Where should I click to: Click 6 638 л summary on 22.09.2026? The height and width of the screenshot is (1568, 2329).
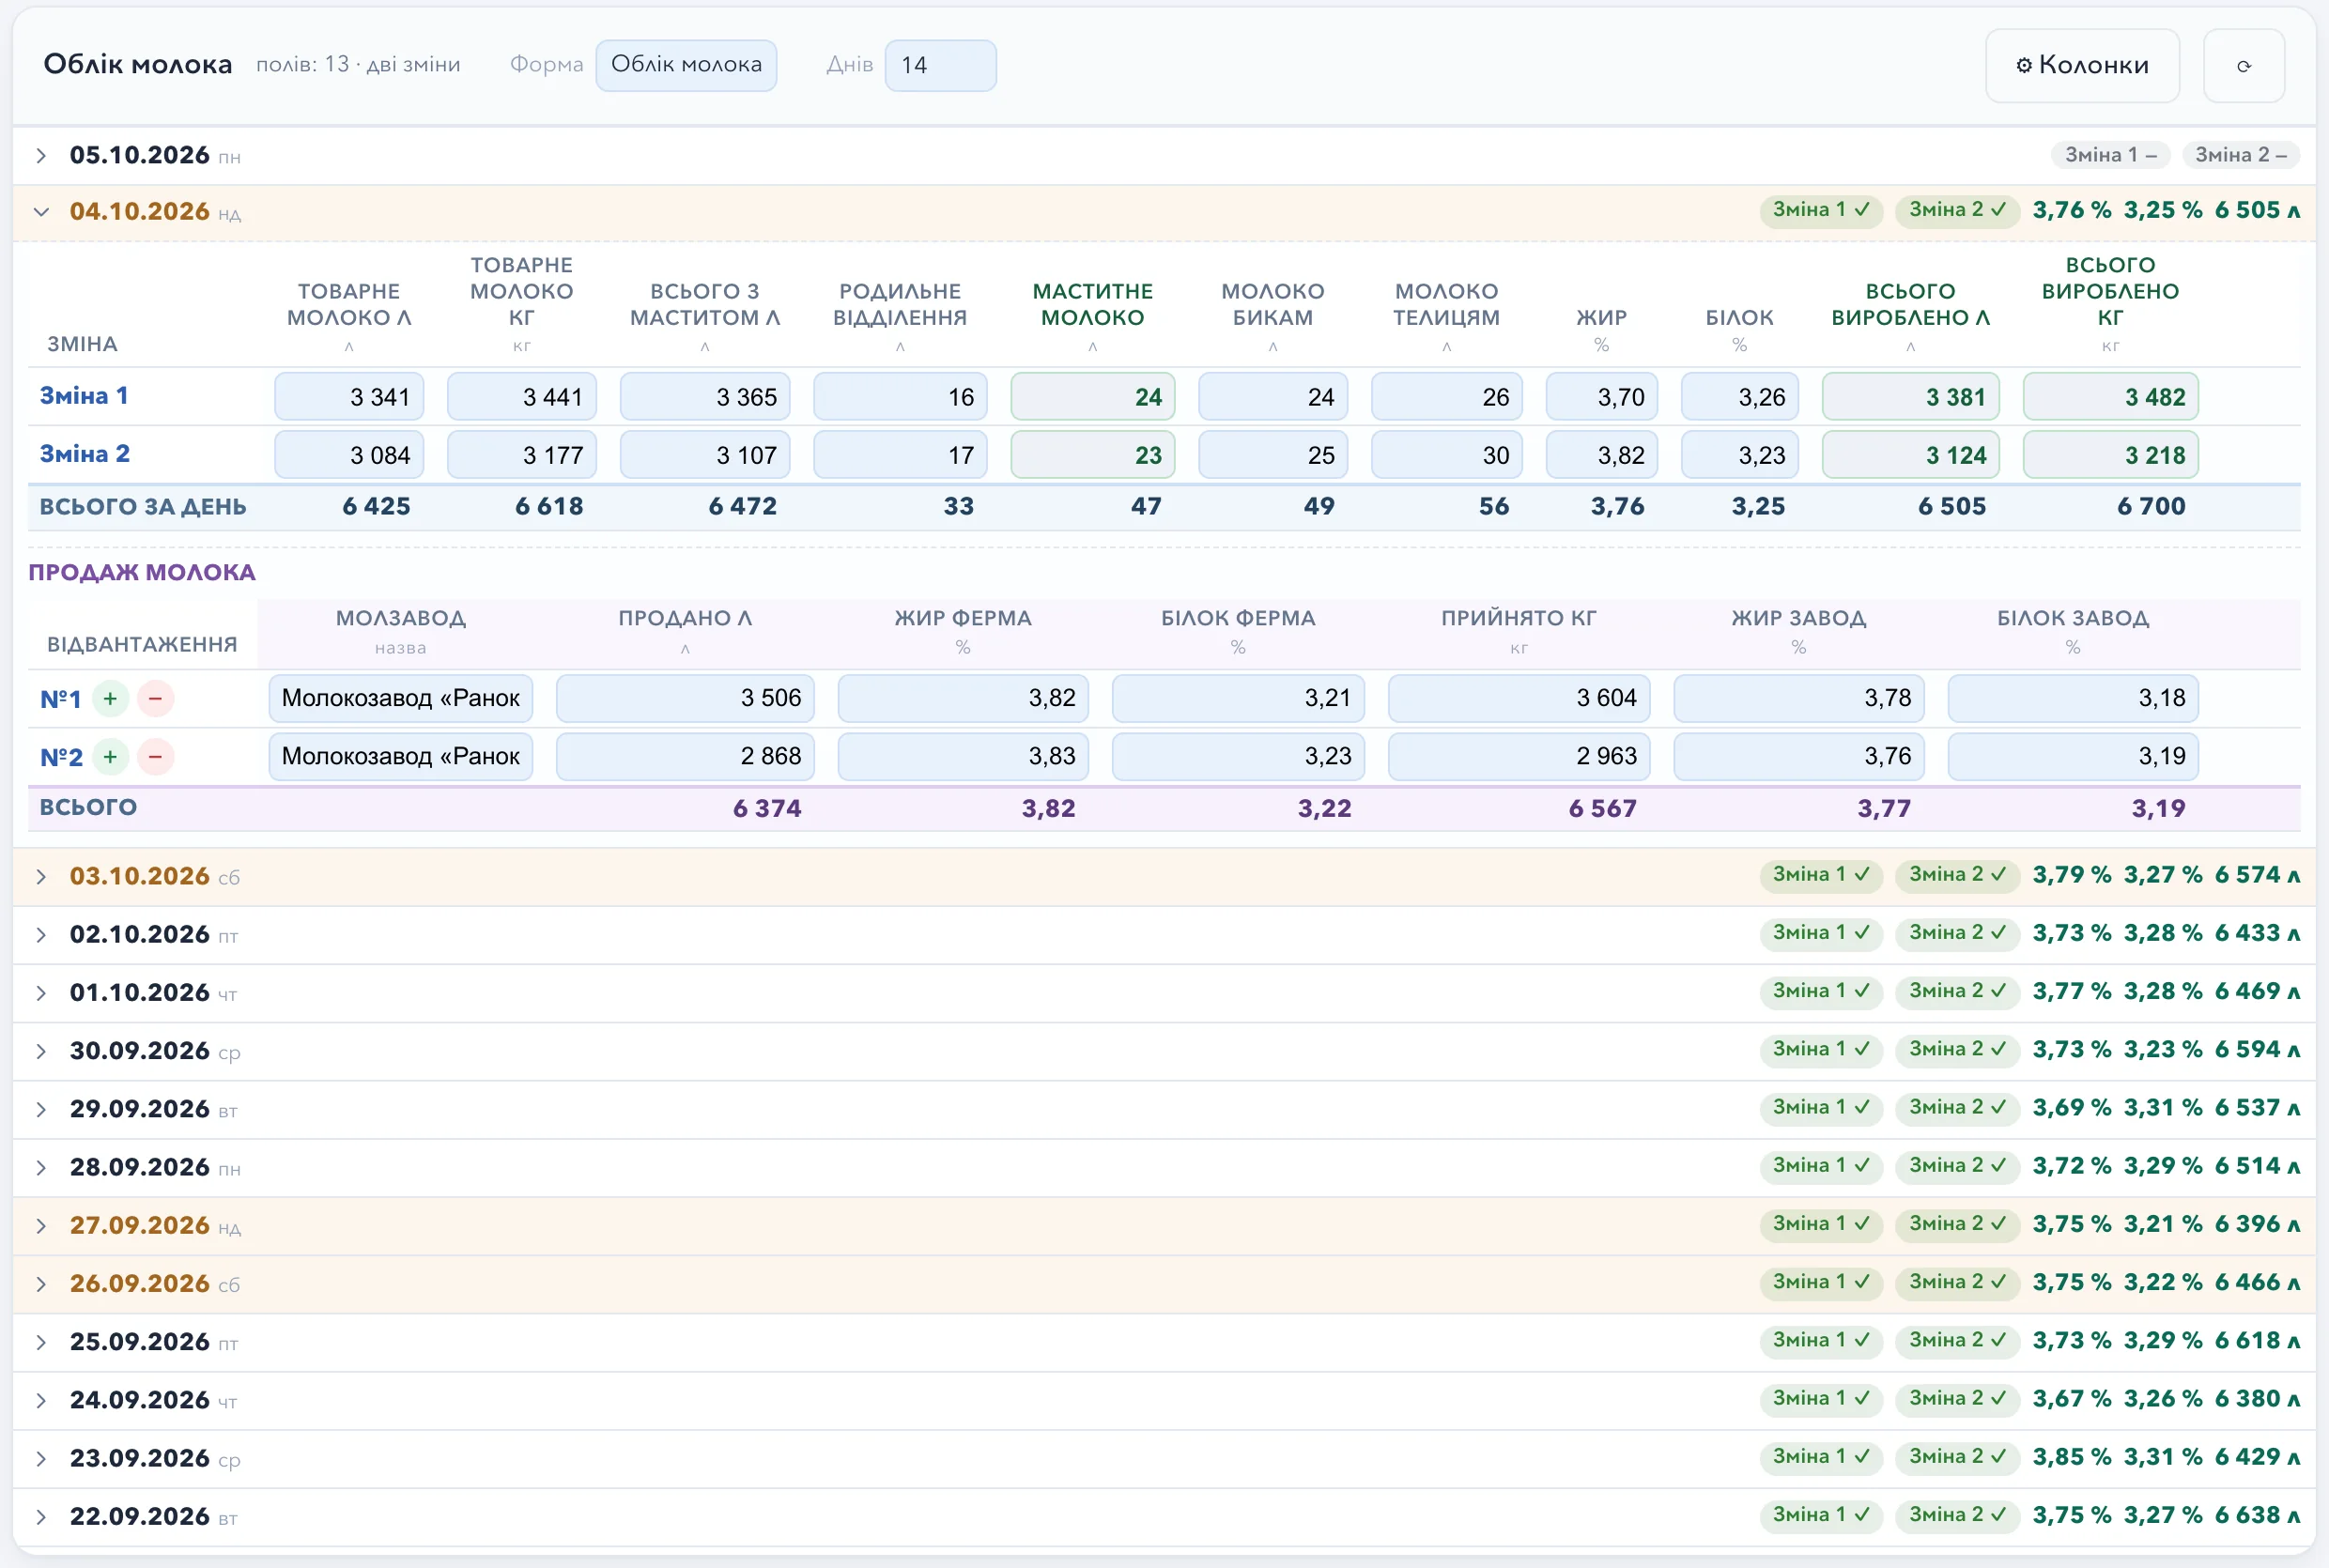[x=2257, y=1516]
